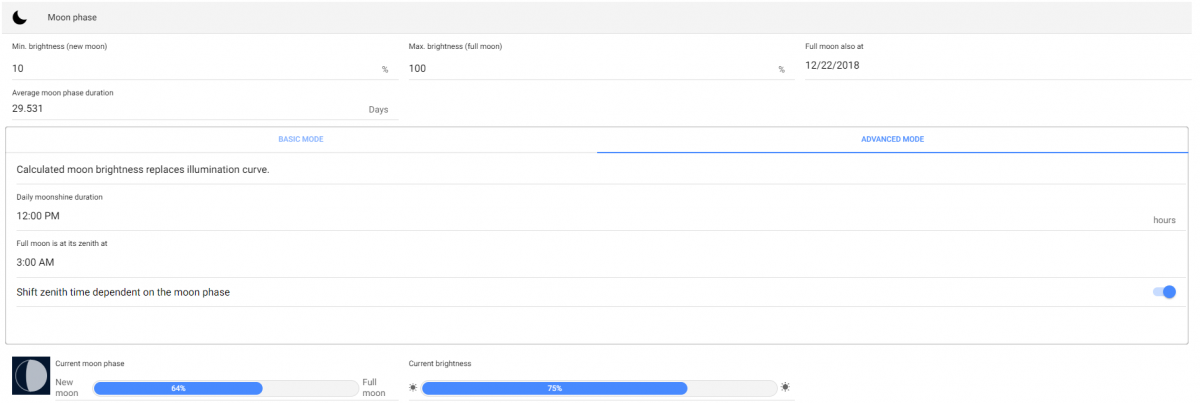The height and width of the screenshot is (403, 1200).
Task: Click the 'Days' unit label
Action: (x=378, y=110)
